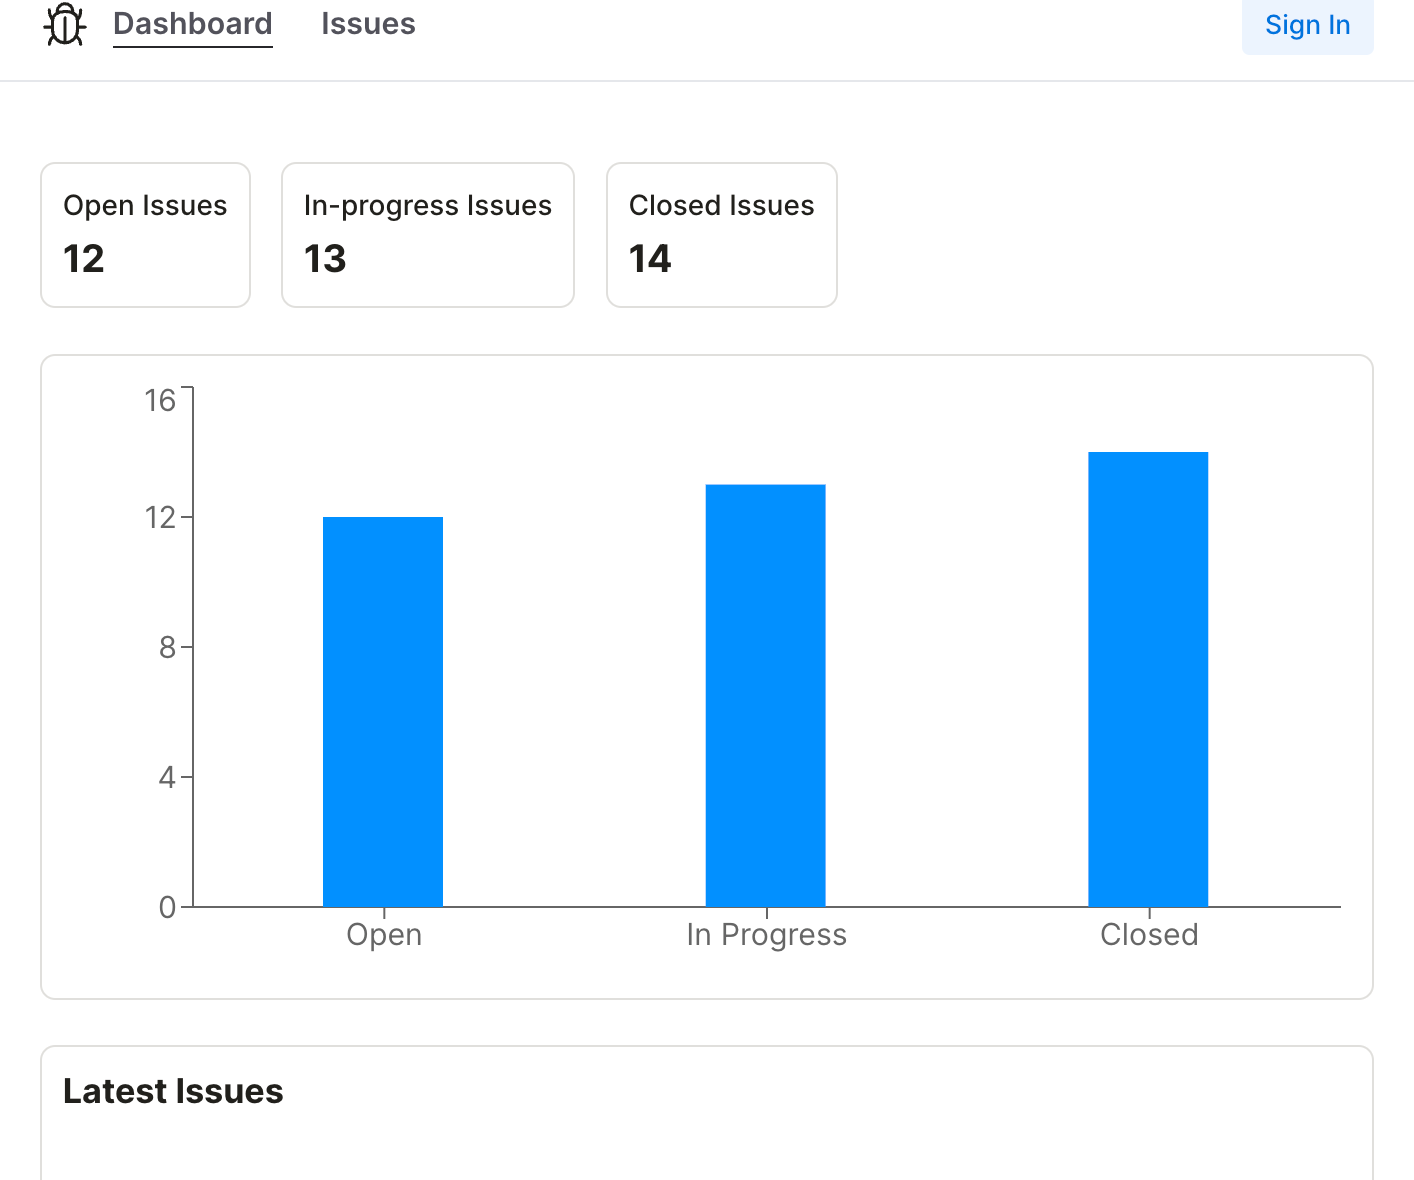
Task: Click the 4 y-axis tick label
Action: click(167, 777)
